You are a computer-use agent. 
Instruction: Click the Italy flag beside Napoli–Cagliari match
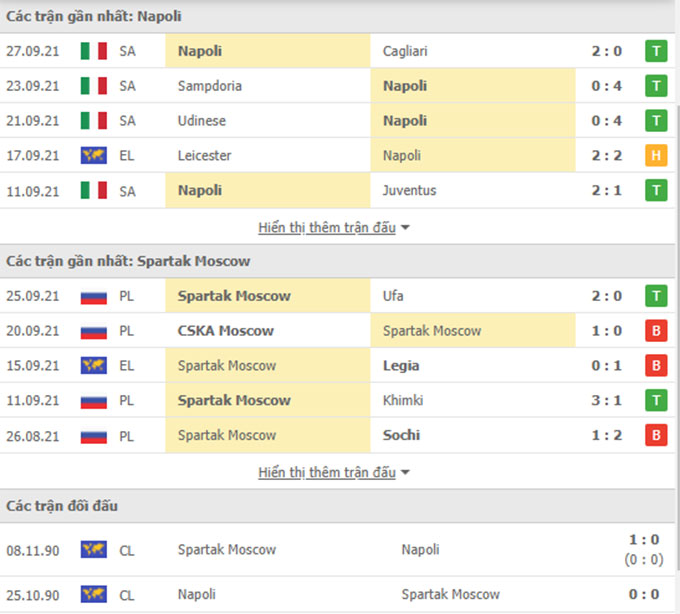tap(94, 51)
